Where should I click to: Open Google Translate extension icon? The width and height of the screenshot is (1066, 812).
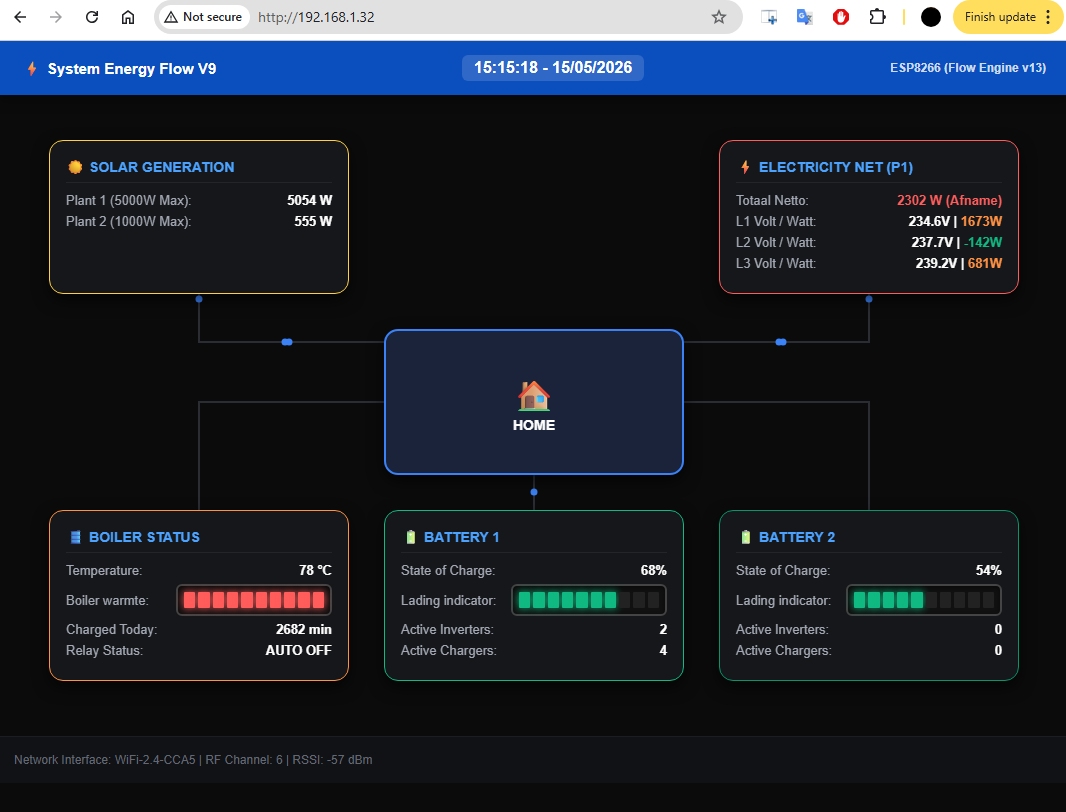click(805, 17)
